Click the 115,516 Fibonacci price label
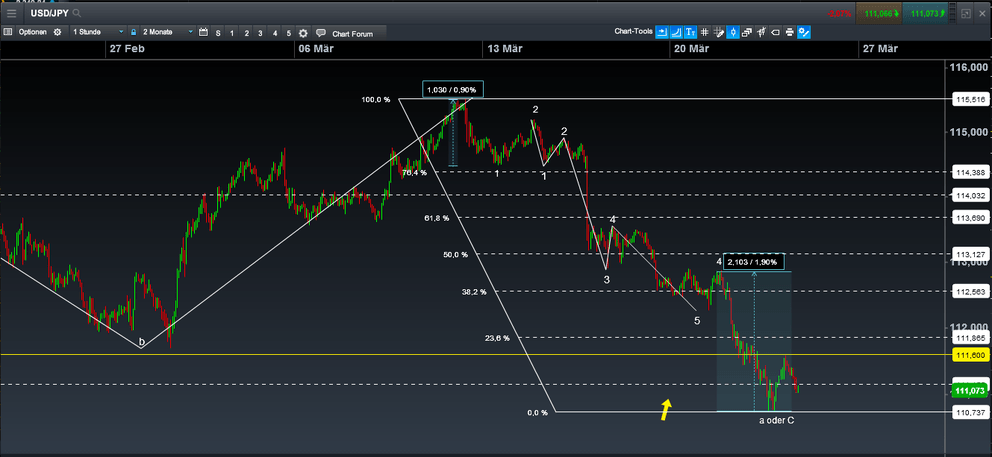The width and height of the screenshot is (992, 457). point(970,99)
